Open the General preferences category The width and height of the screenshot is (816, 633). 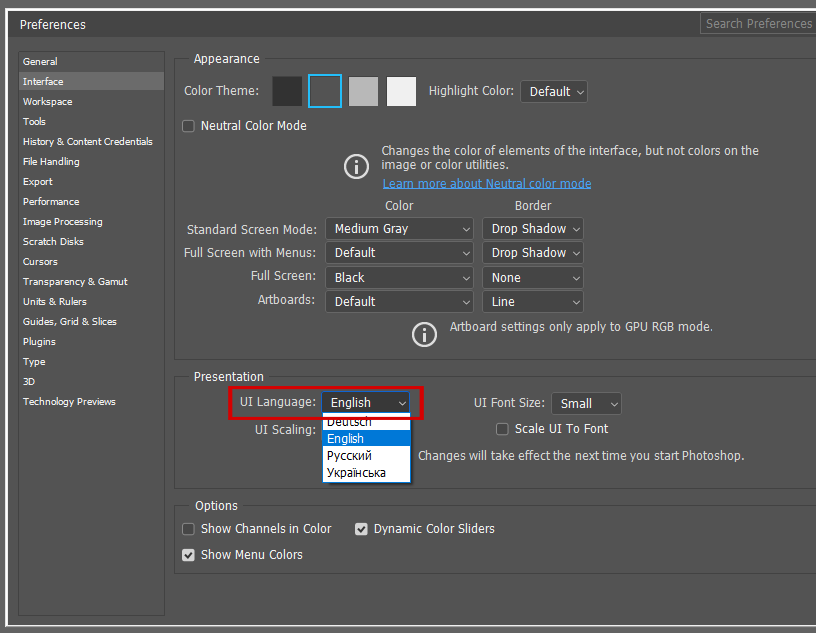(x=92, y=61)
